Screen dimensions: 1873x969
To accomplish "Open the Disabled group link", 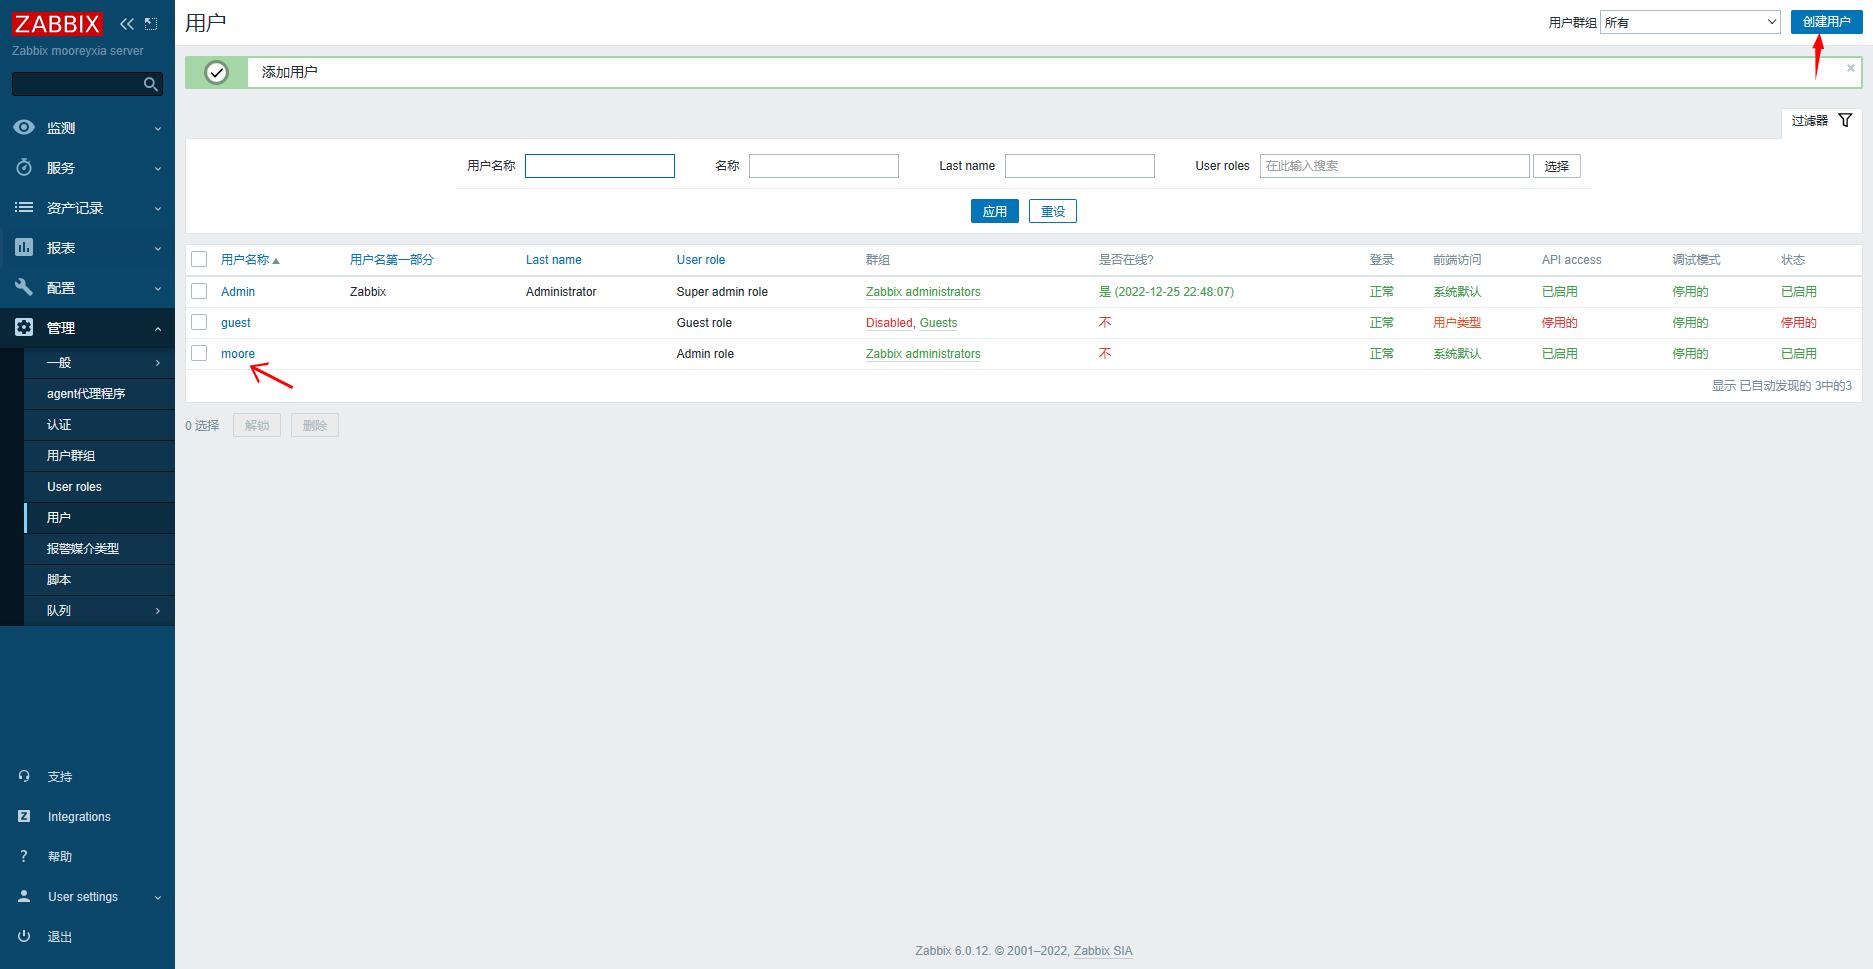I will (889, 323).
